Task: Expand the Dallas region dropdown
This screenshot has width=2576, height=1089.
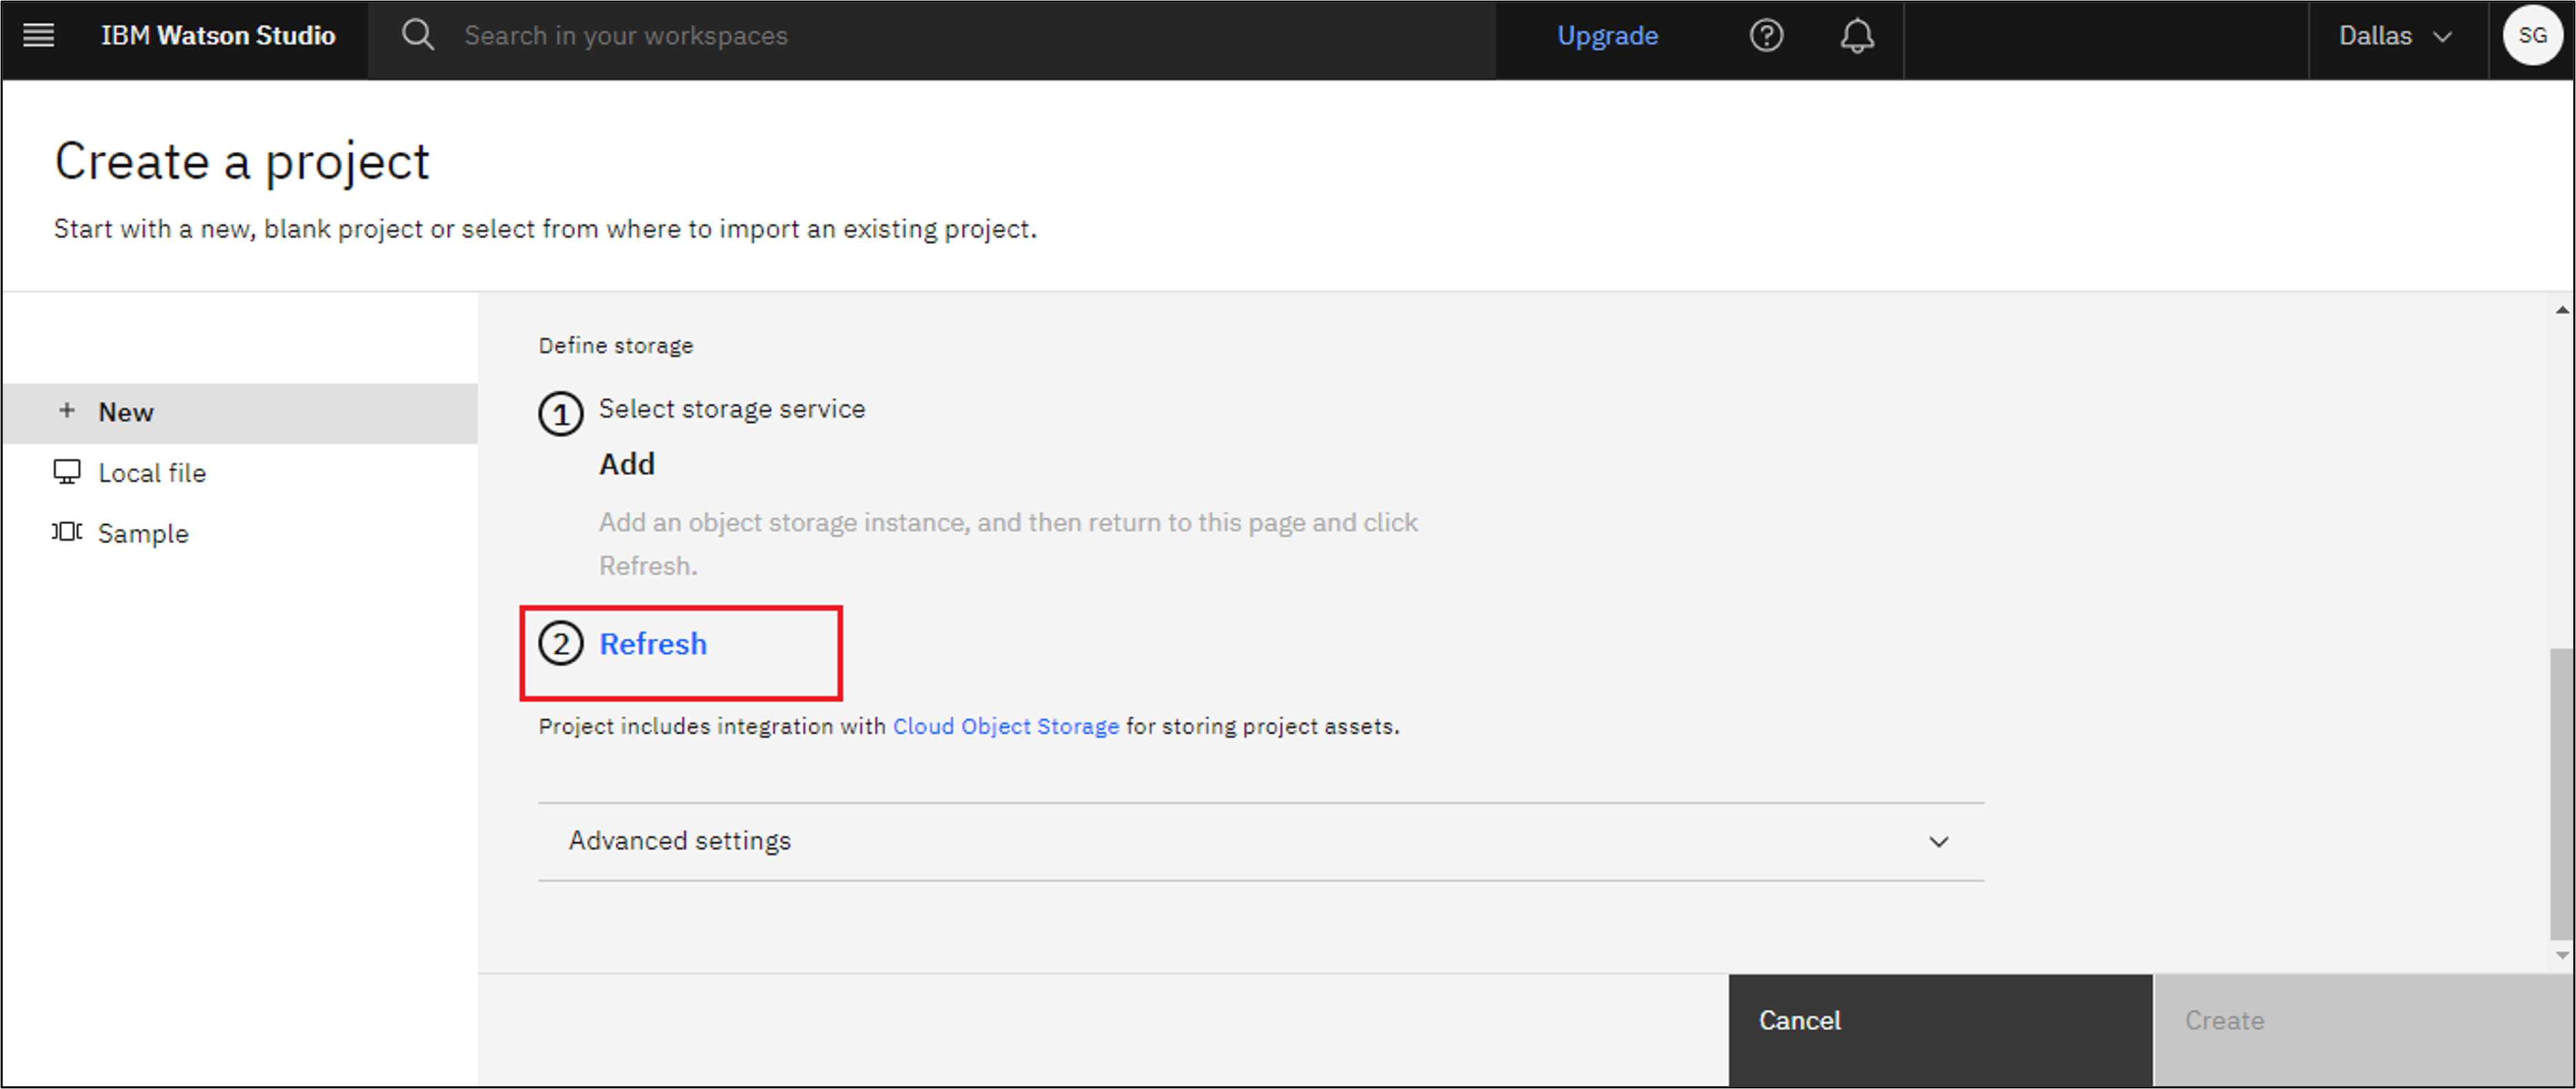Action: [x=2395, y=36]
